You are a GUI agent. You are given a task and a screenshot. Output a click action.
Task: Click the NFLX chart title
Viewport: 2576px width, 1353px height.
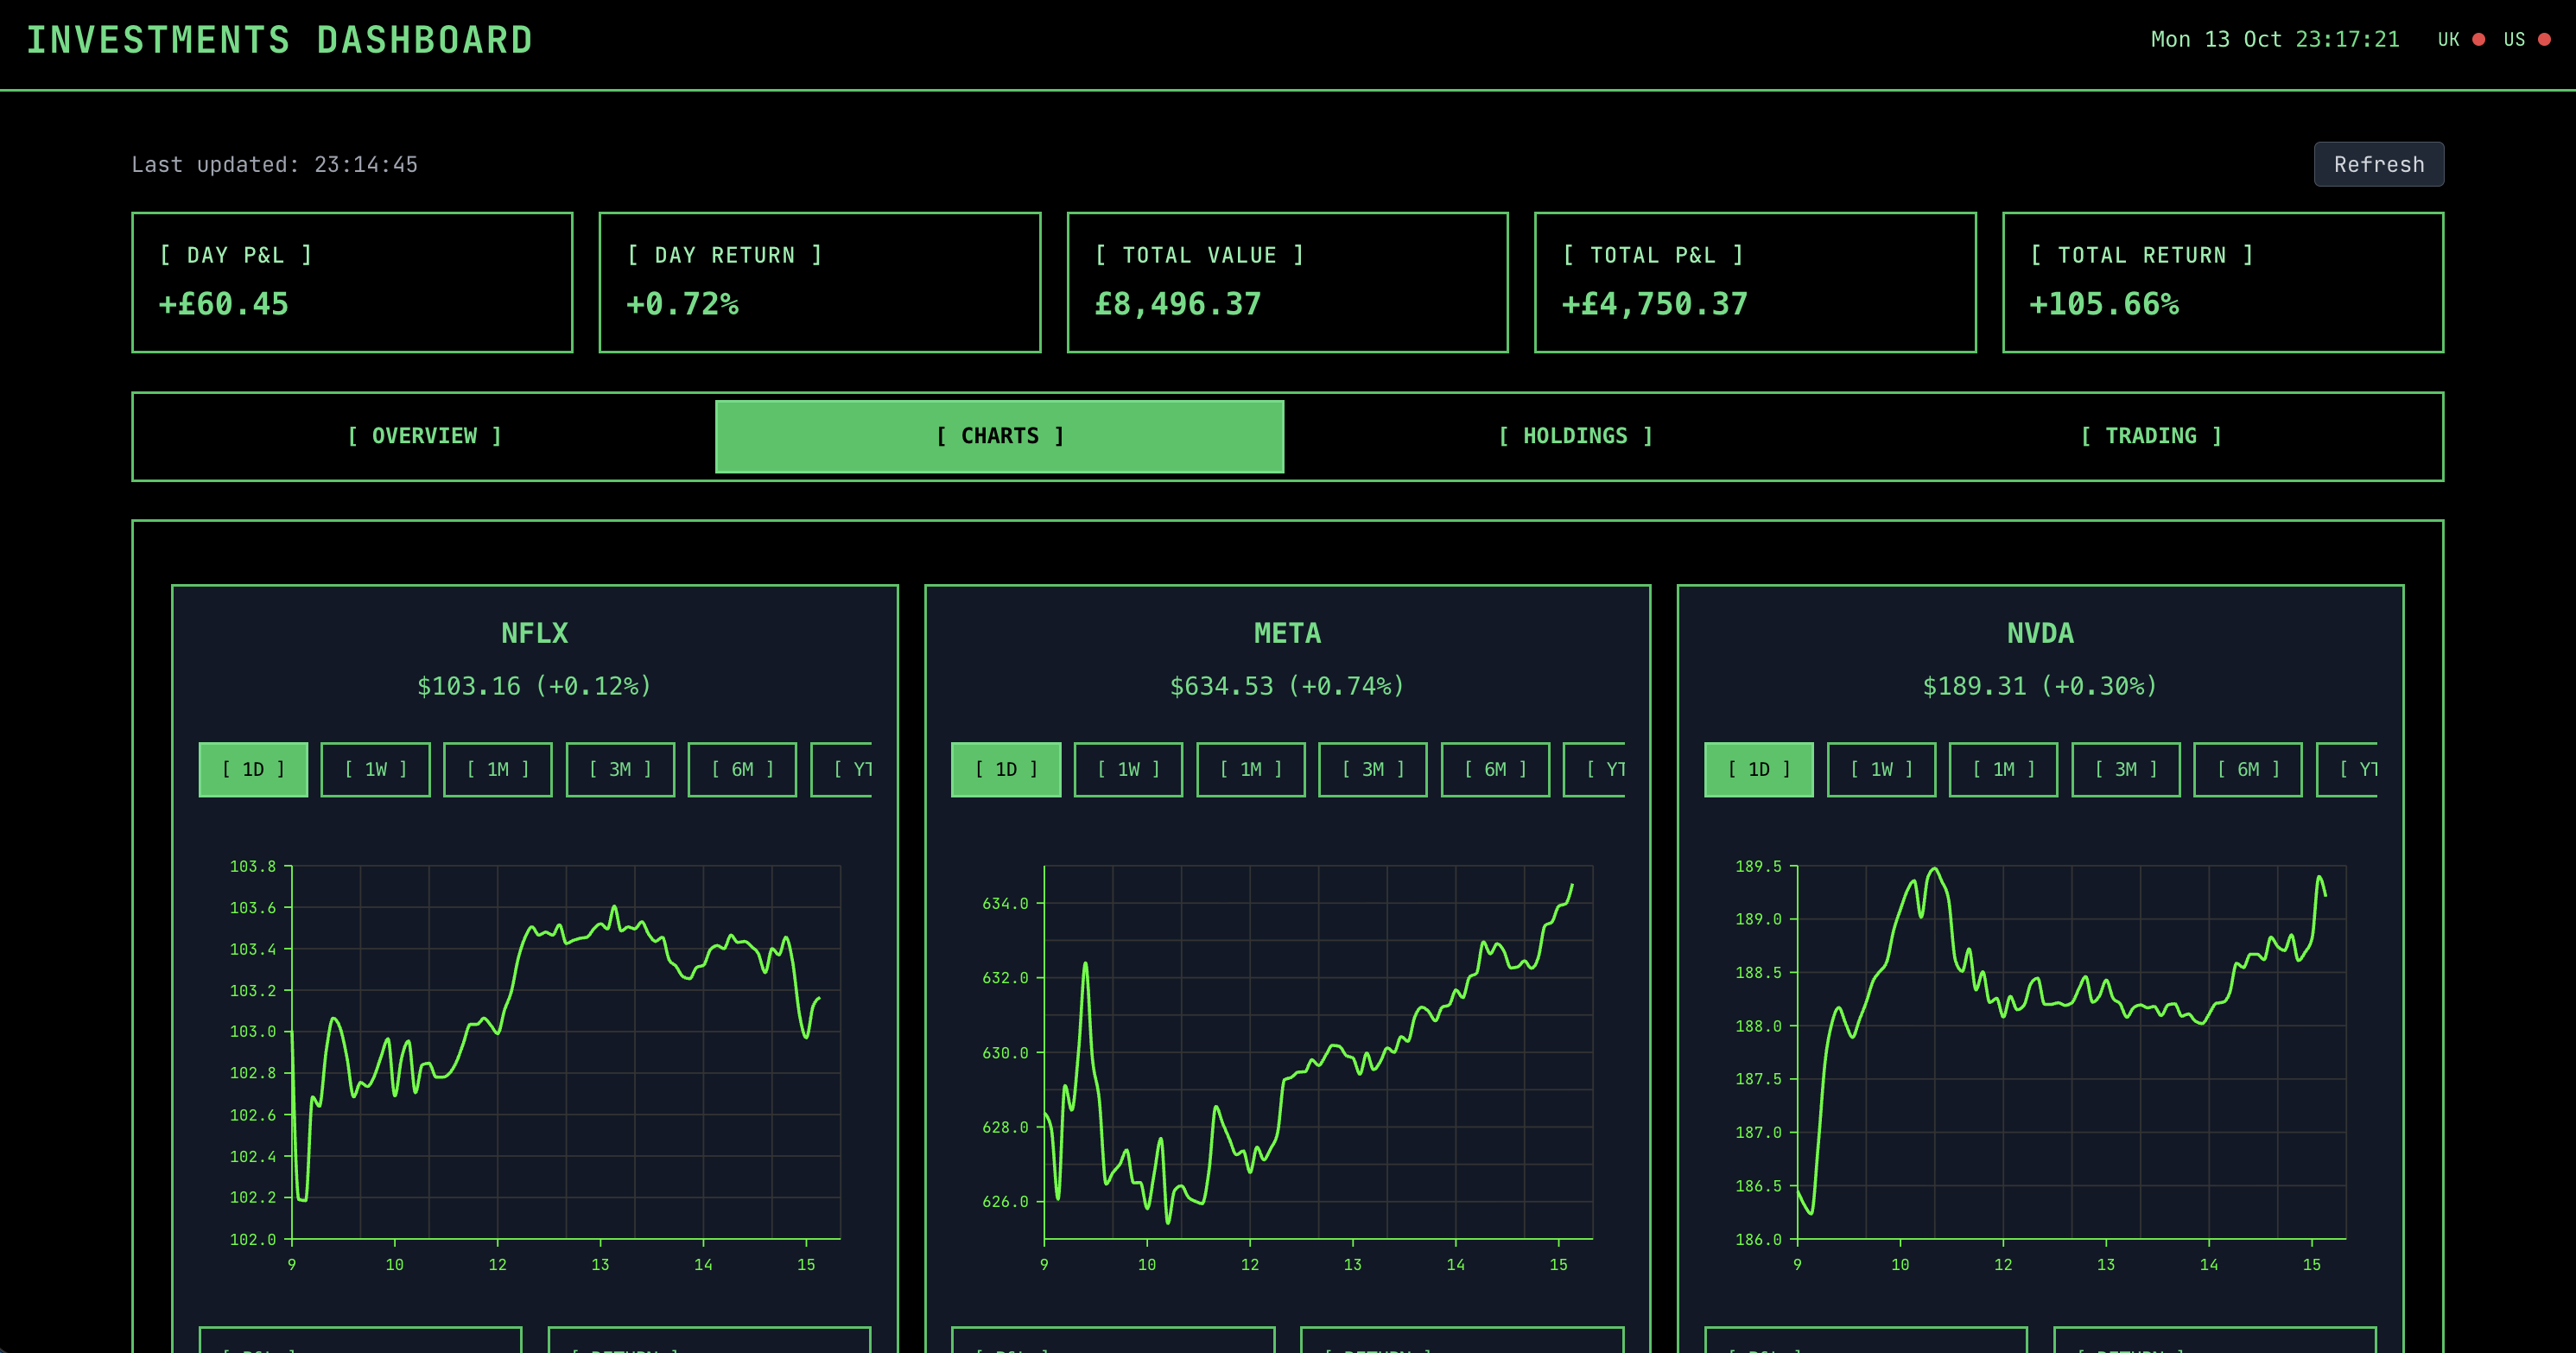534,633
